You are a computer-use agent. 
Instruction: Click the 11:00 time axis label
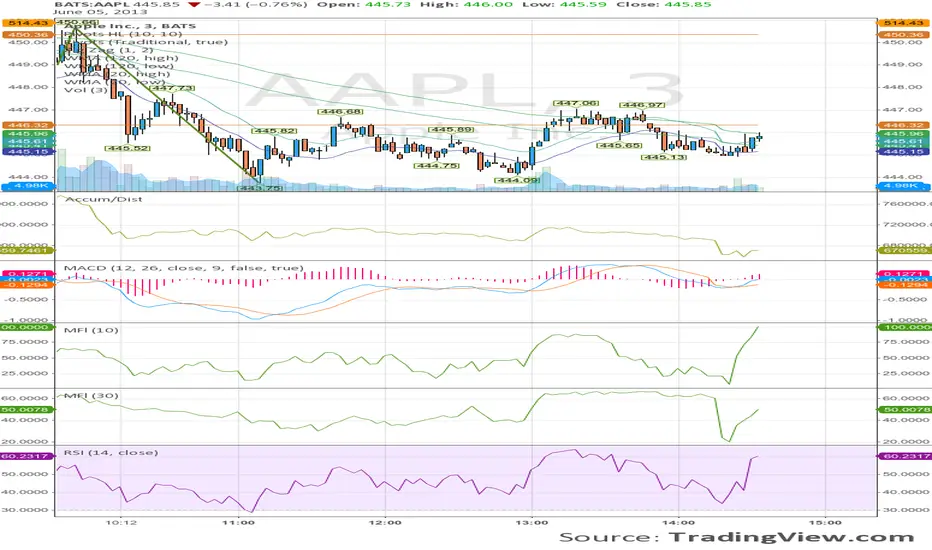tap(238, 523)
